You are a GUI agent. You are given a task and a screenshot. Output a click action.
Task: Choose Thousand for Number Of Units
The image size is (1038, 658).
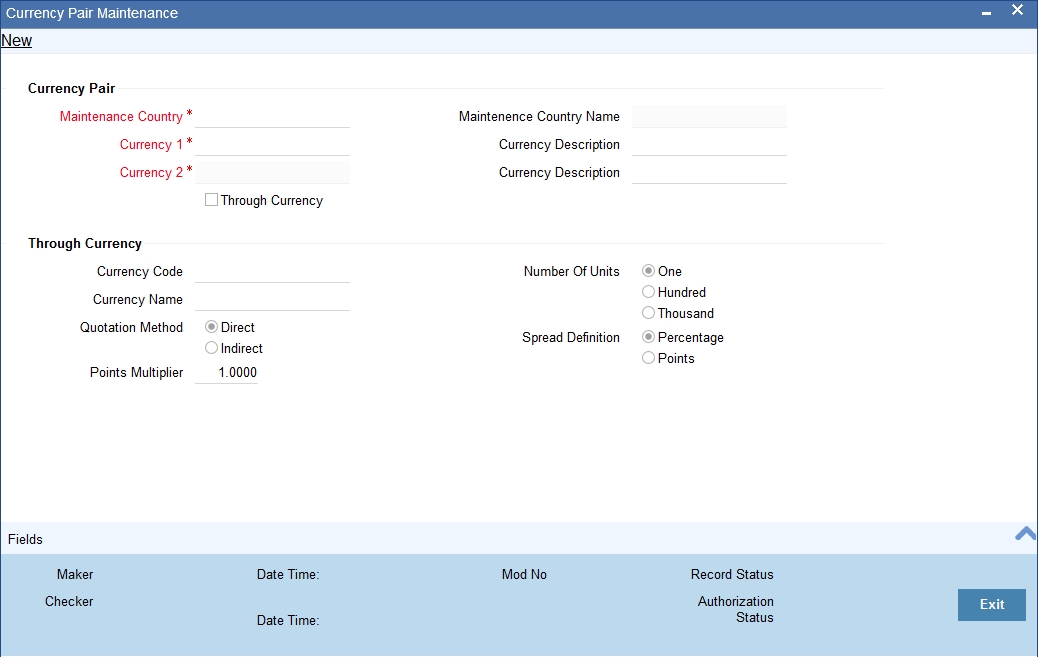(x=649, y=312)
